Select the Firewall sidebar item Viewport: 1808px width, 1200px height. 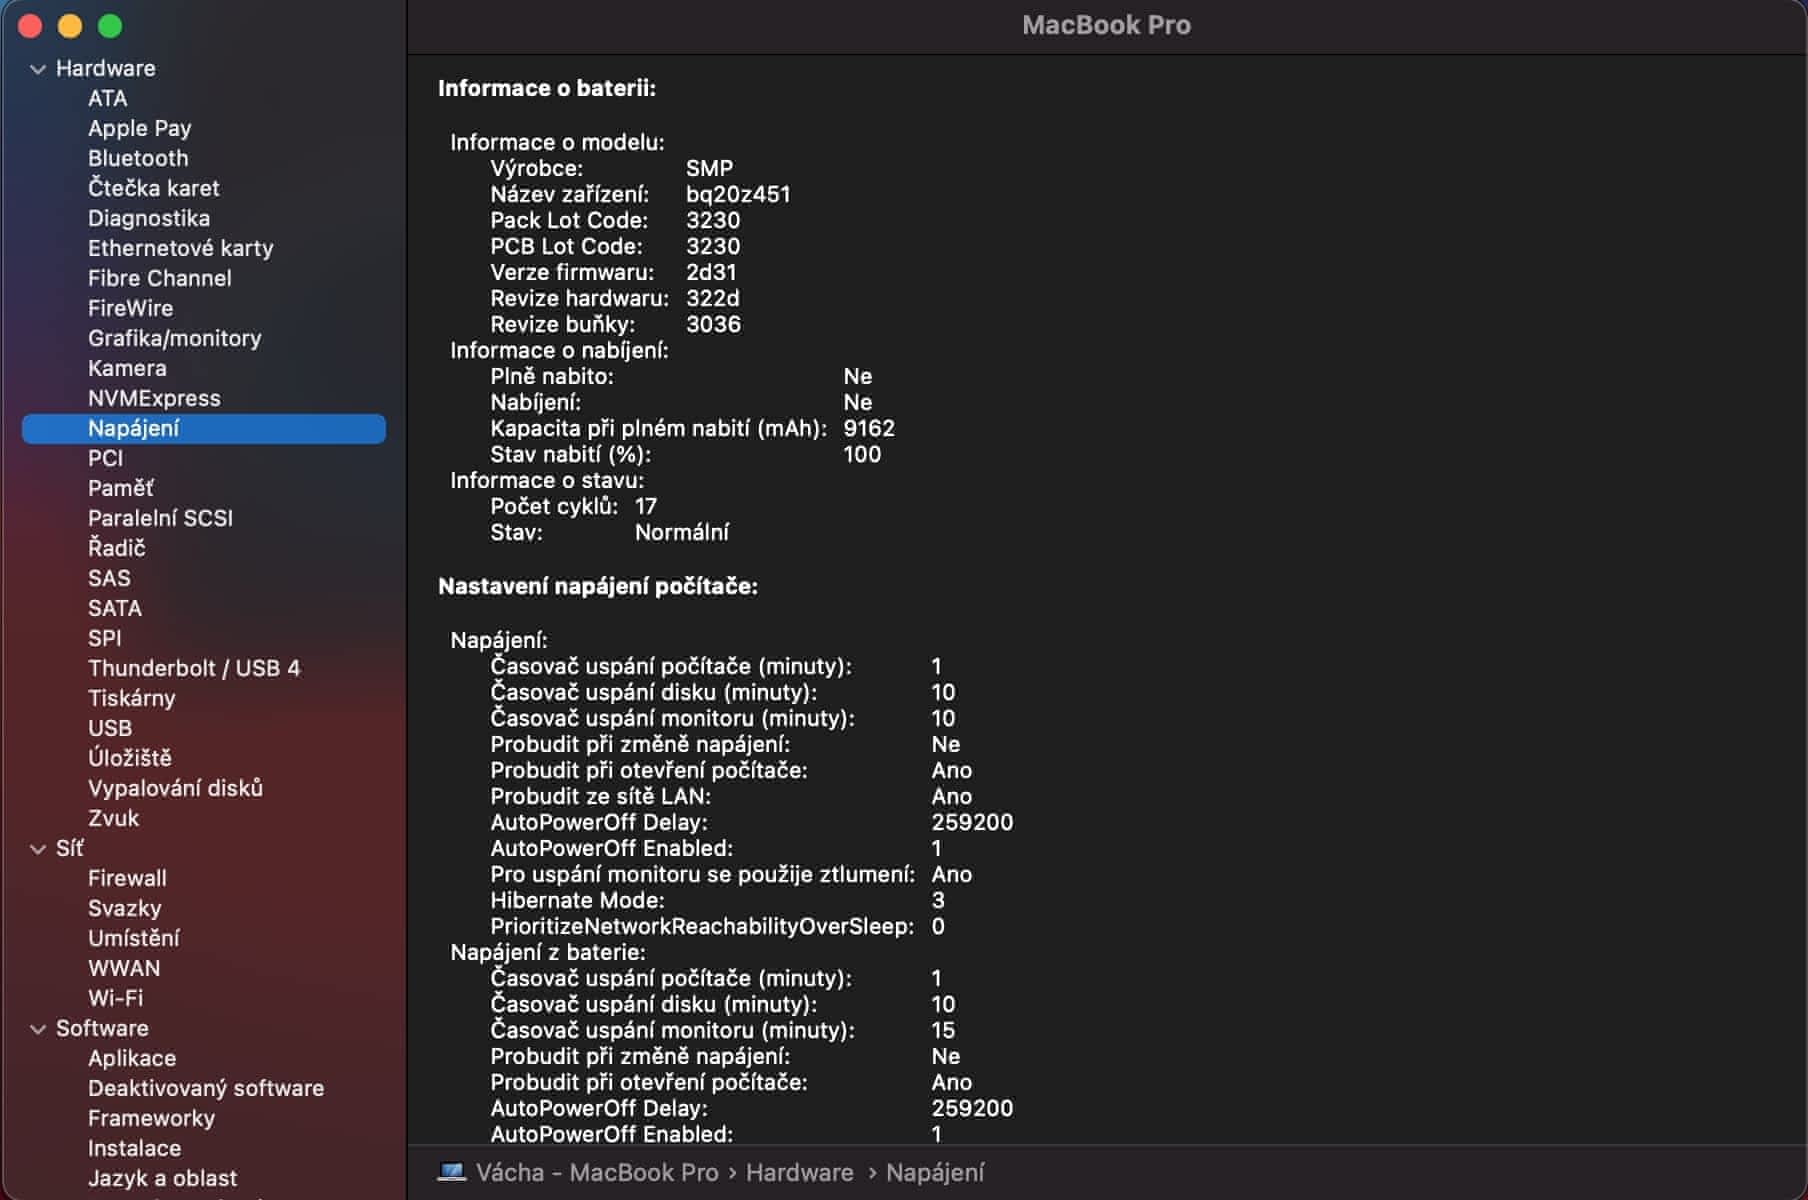click(127, 878)
